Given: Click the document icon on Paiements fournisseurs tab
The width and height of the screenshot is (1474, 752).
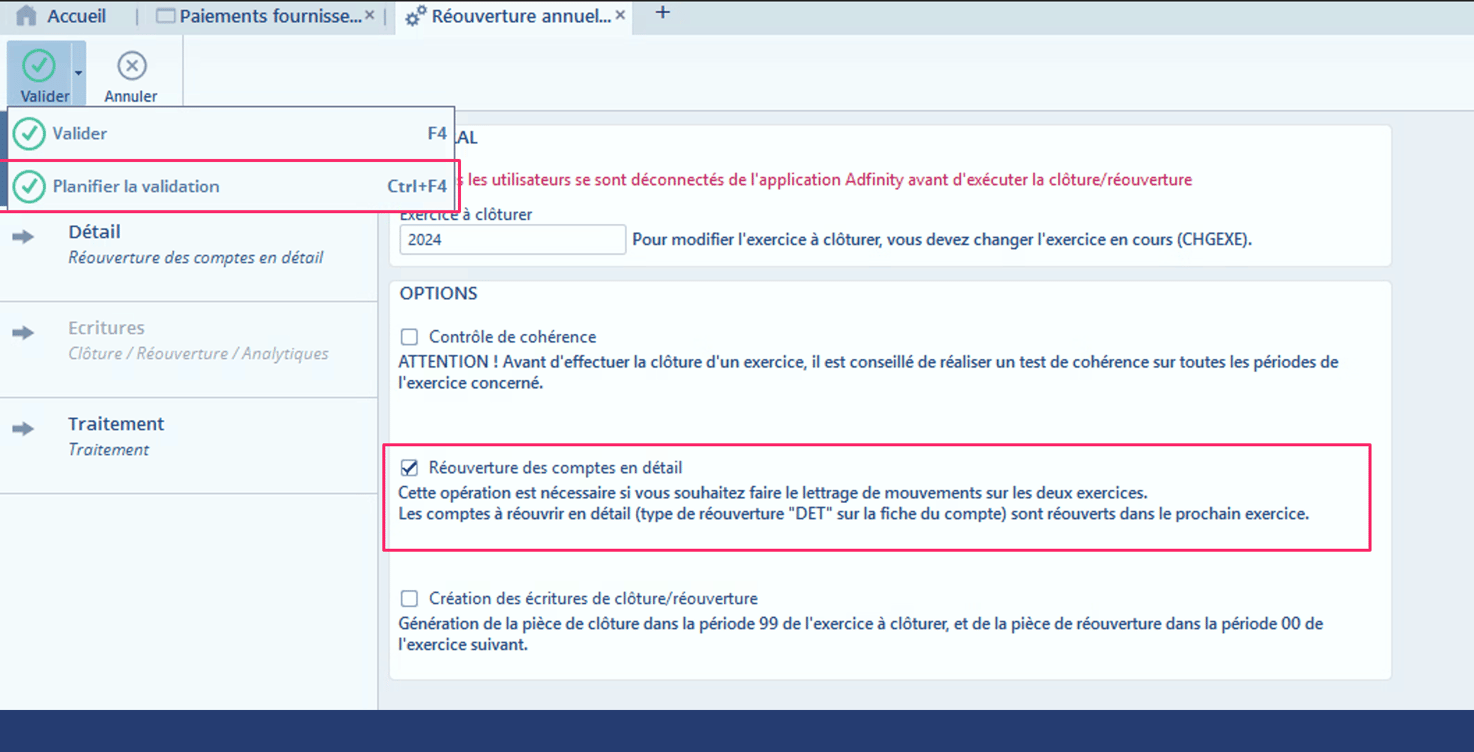Looking at the screenshot, I should (x=164, y=14).
